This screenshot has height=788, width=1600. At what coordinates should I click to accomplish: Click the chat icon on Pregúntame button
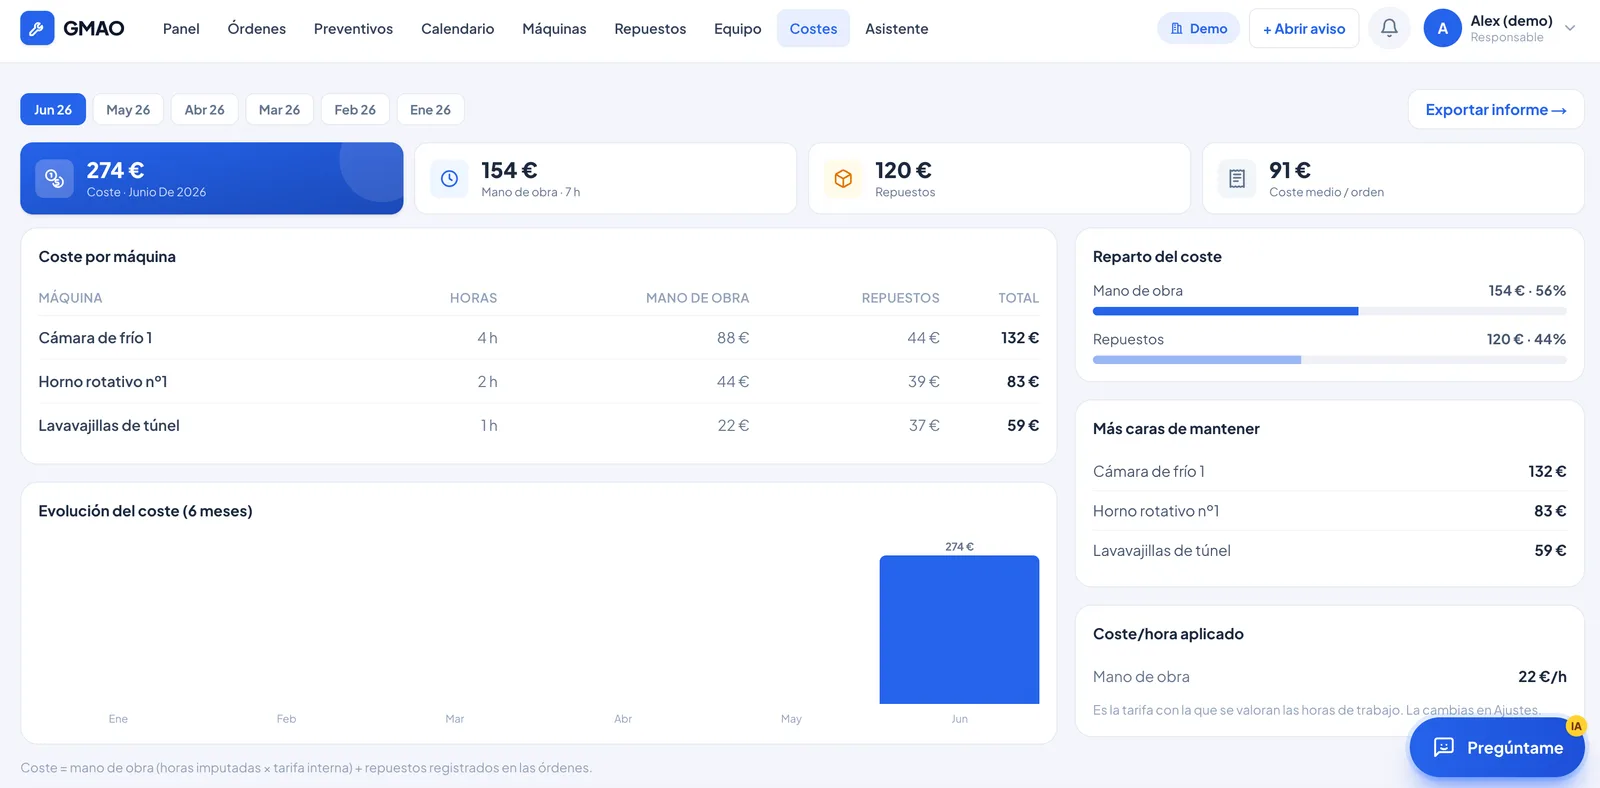tap(1443, 747)
